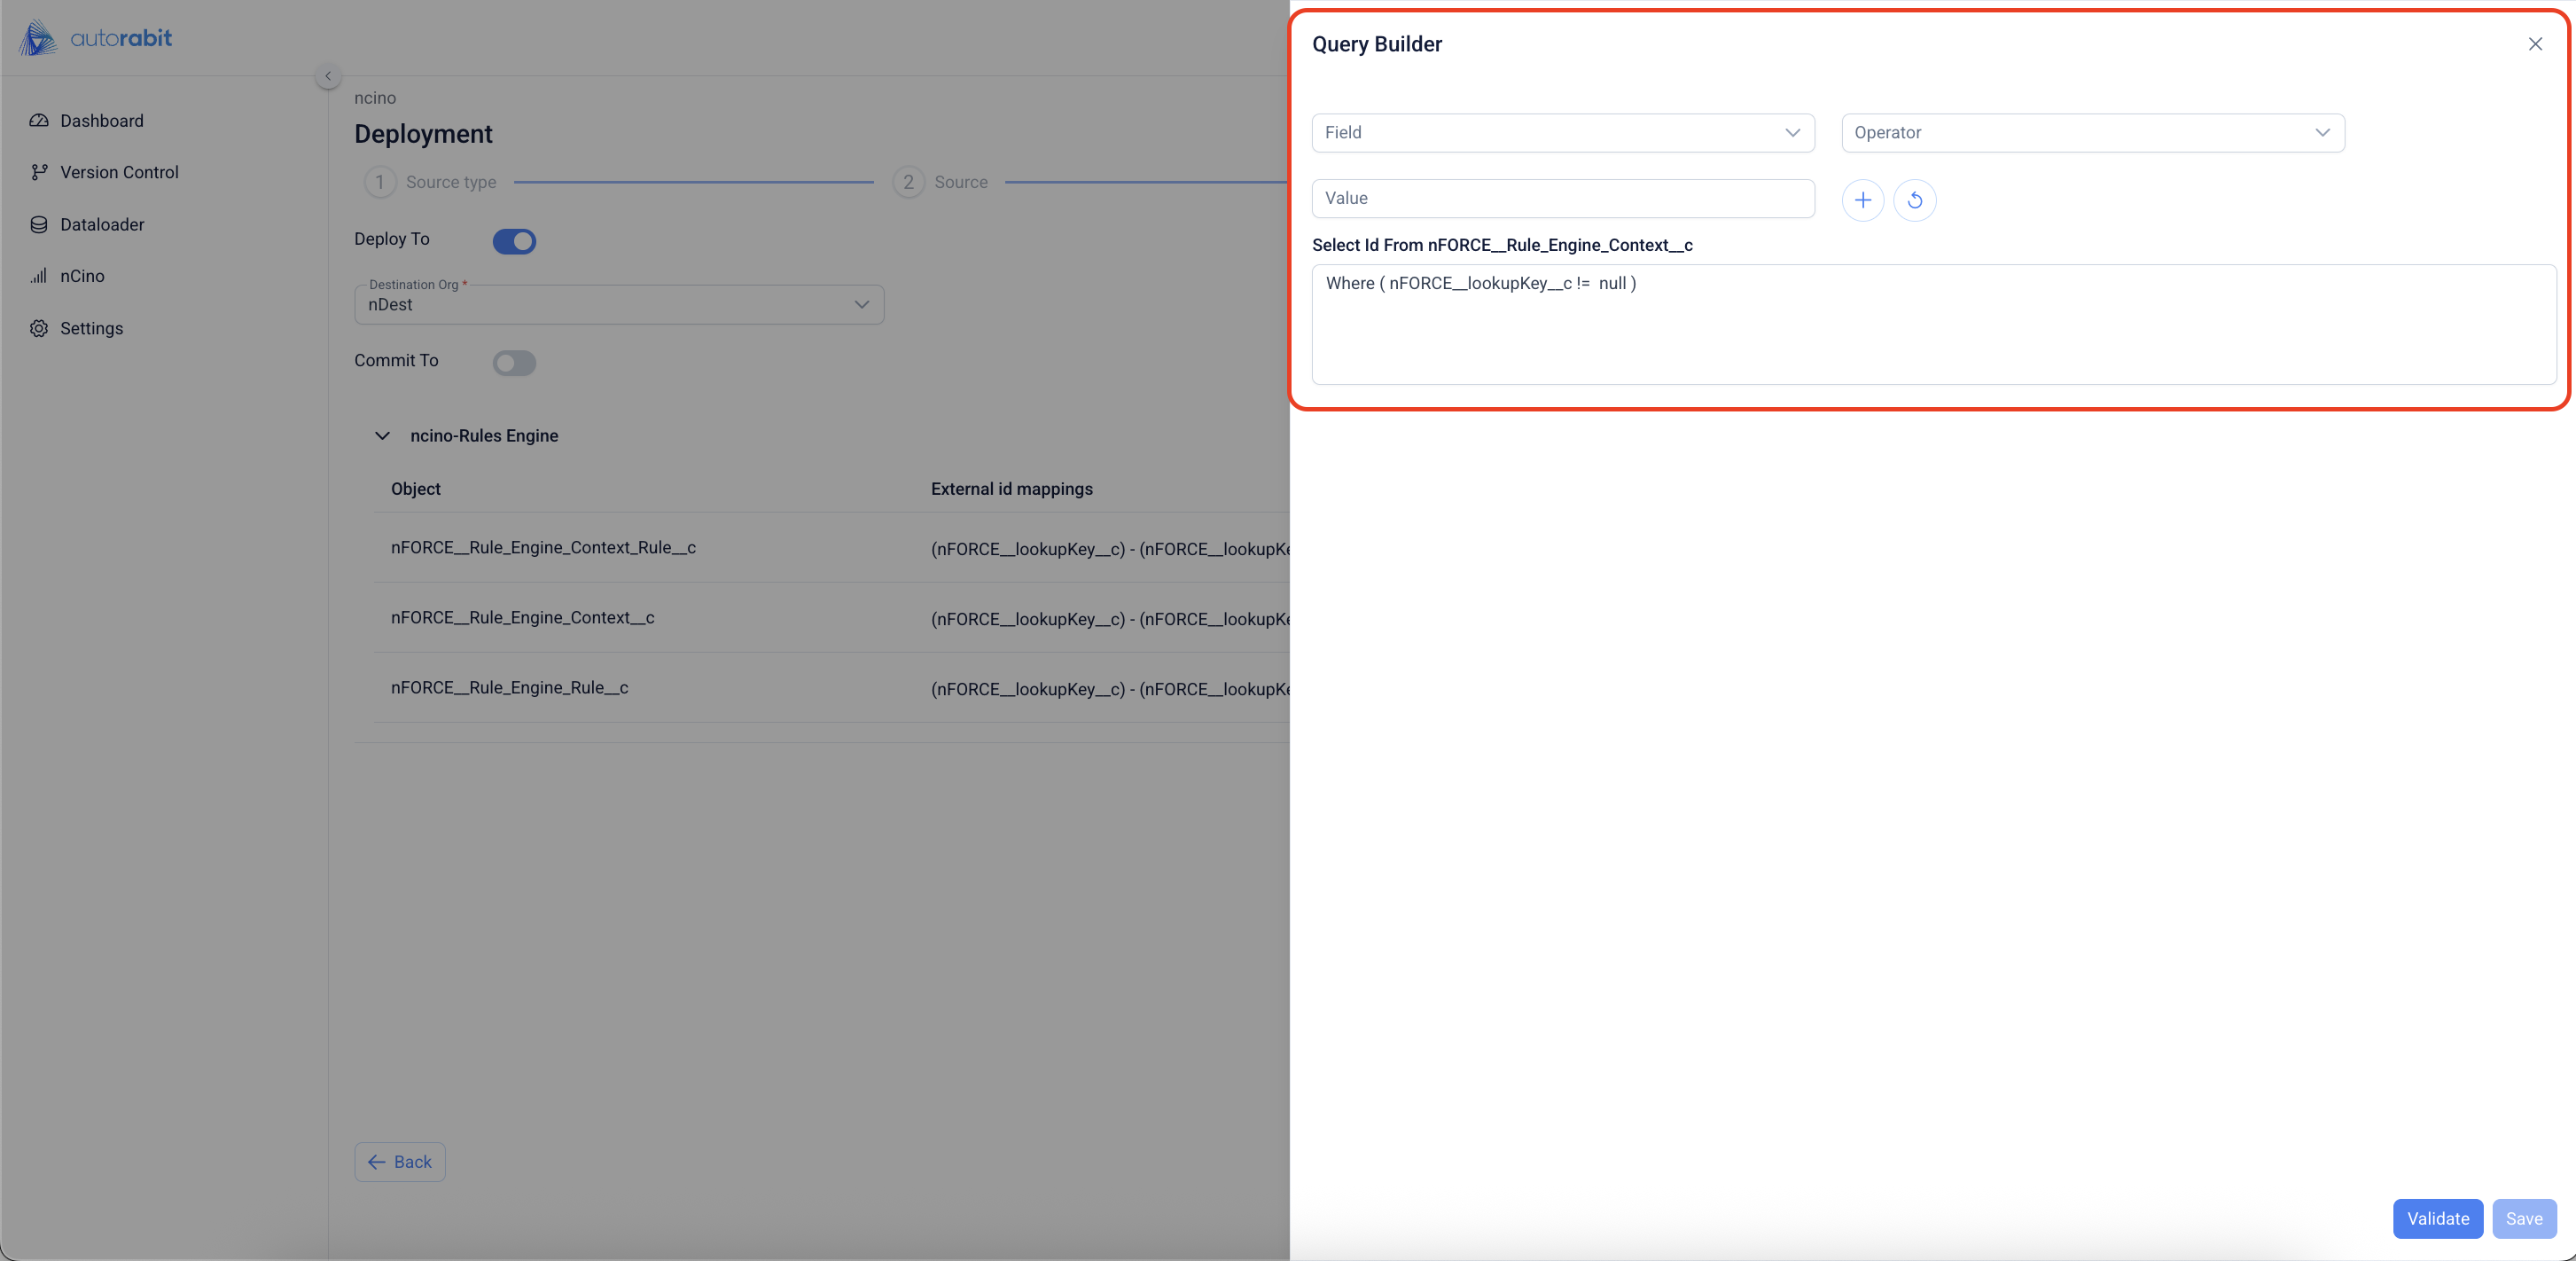Toggle the Deploy To switch

tap(514, 241)
